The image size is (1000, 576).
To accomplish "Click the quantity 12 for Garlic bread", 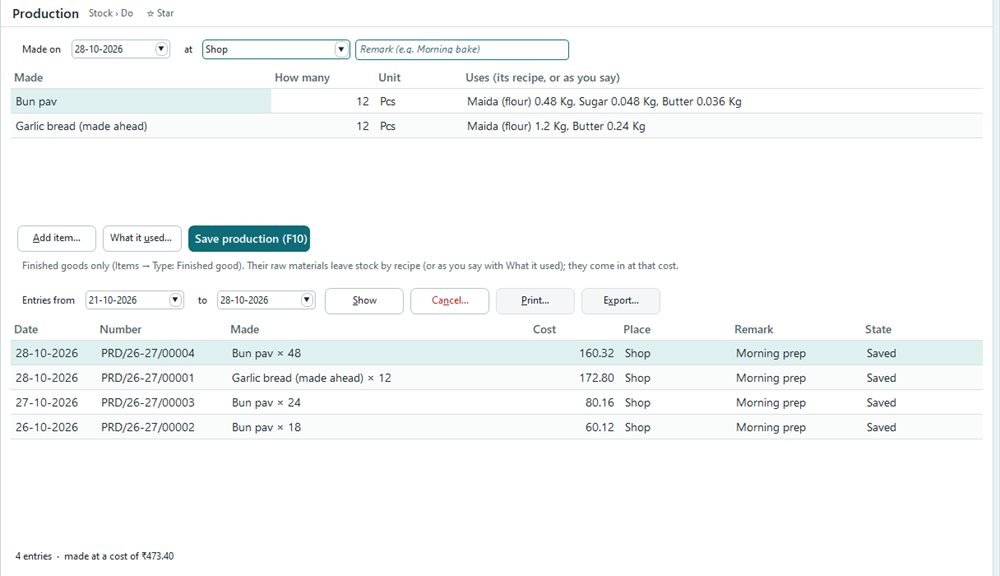I will tap(362, 126).
